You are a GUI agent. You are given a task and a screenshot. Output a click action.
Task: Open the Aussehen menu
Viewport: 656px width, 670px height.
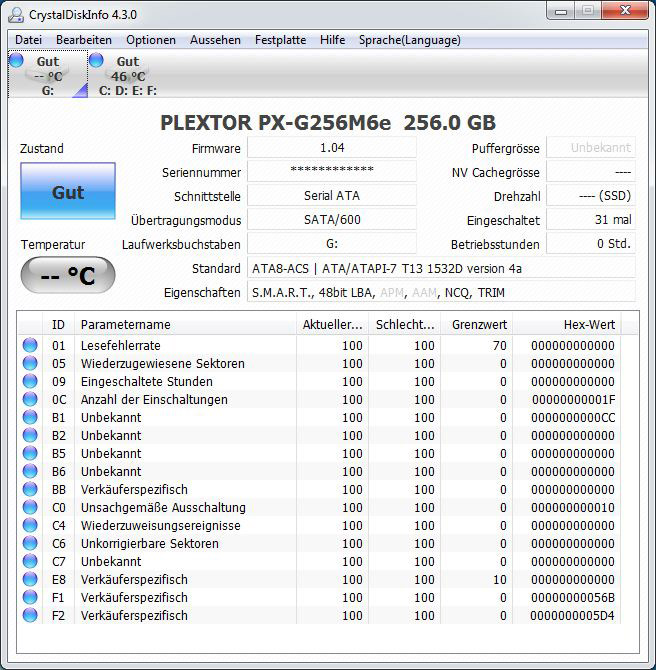215,40
